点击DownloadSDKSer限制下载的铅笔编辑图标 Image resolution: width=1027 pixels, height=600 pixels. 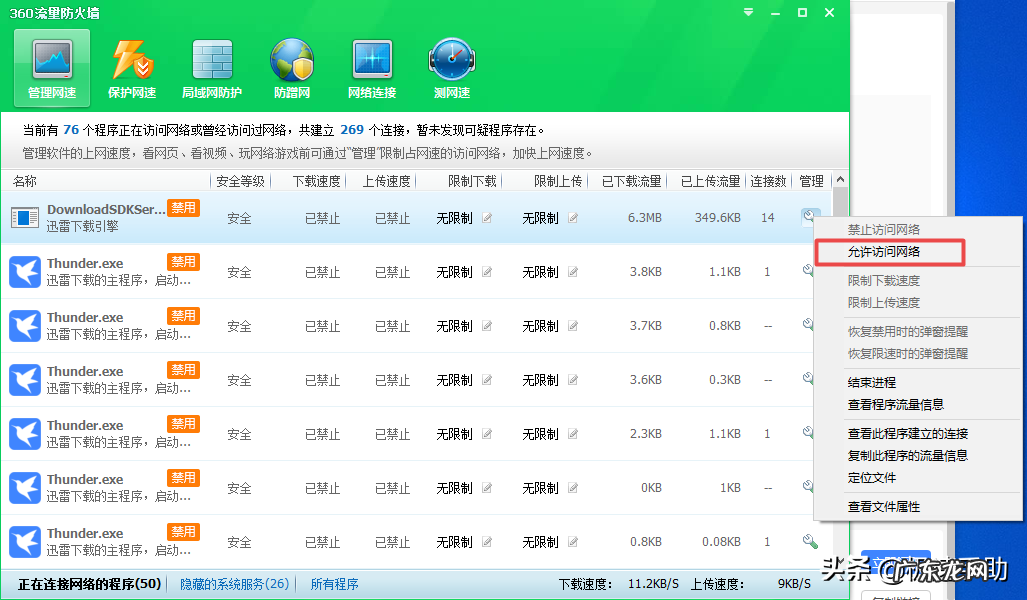click(x=488, y=218)
